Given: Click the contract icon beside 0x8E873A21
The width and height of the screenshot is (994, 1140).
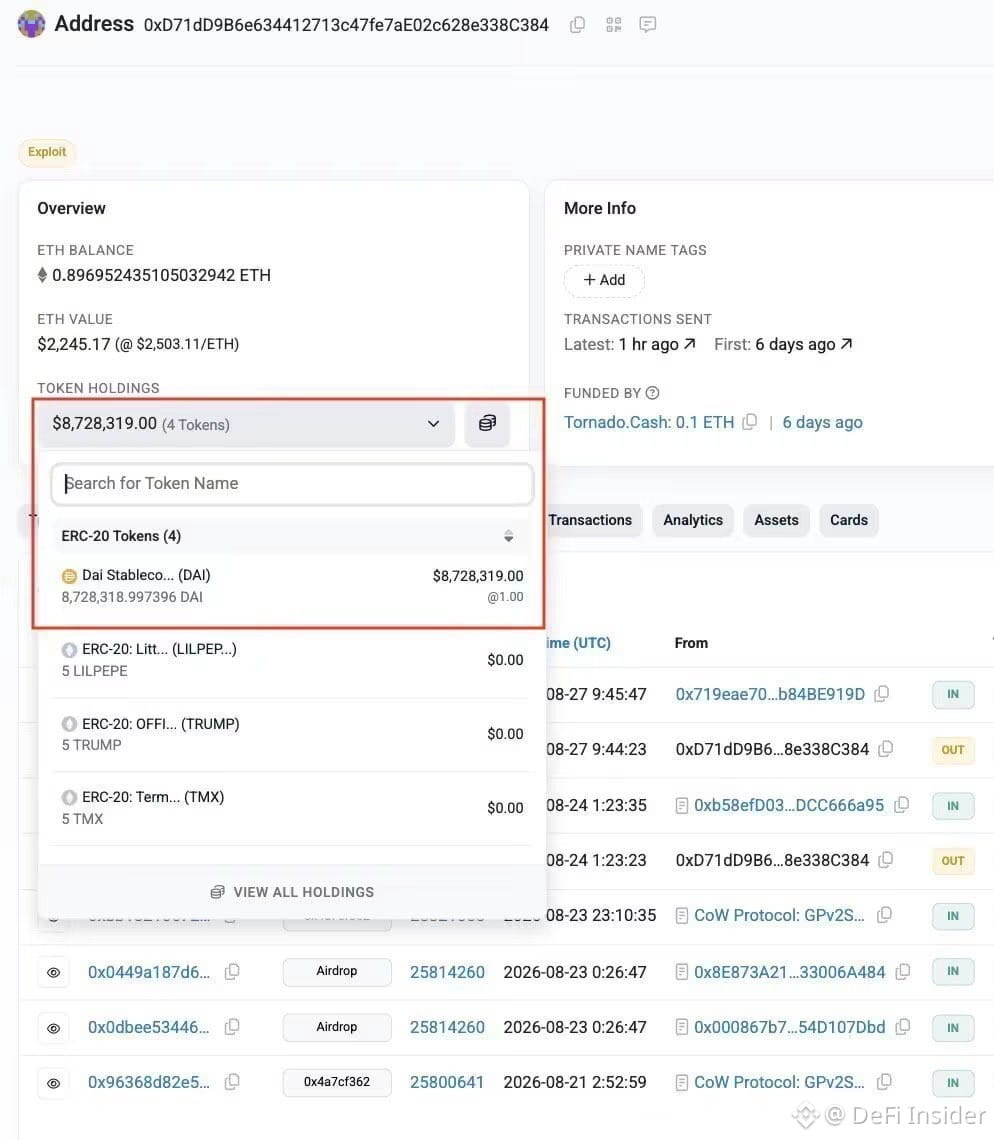Looking at the screenshot, I should coord(681,972).
